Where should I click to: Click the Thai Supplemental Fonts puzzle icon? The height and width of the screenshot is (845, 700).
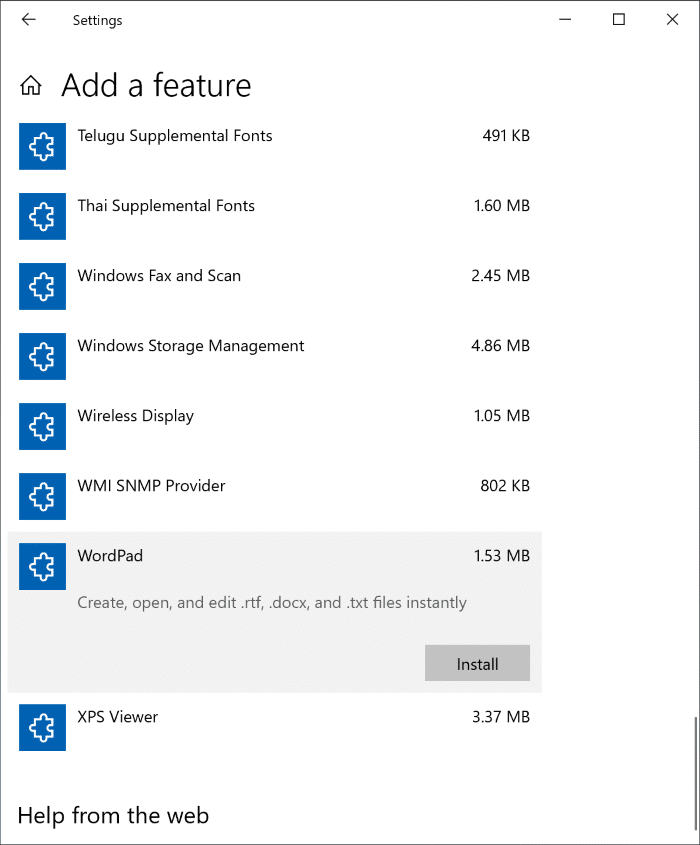[x=43, y=216]
